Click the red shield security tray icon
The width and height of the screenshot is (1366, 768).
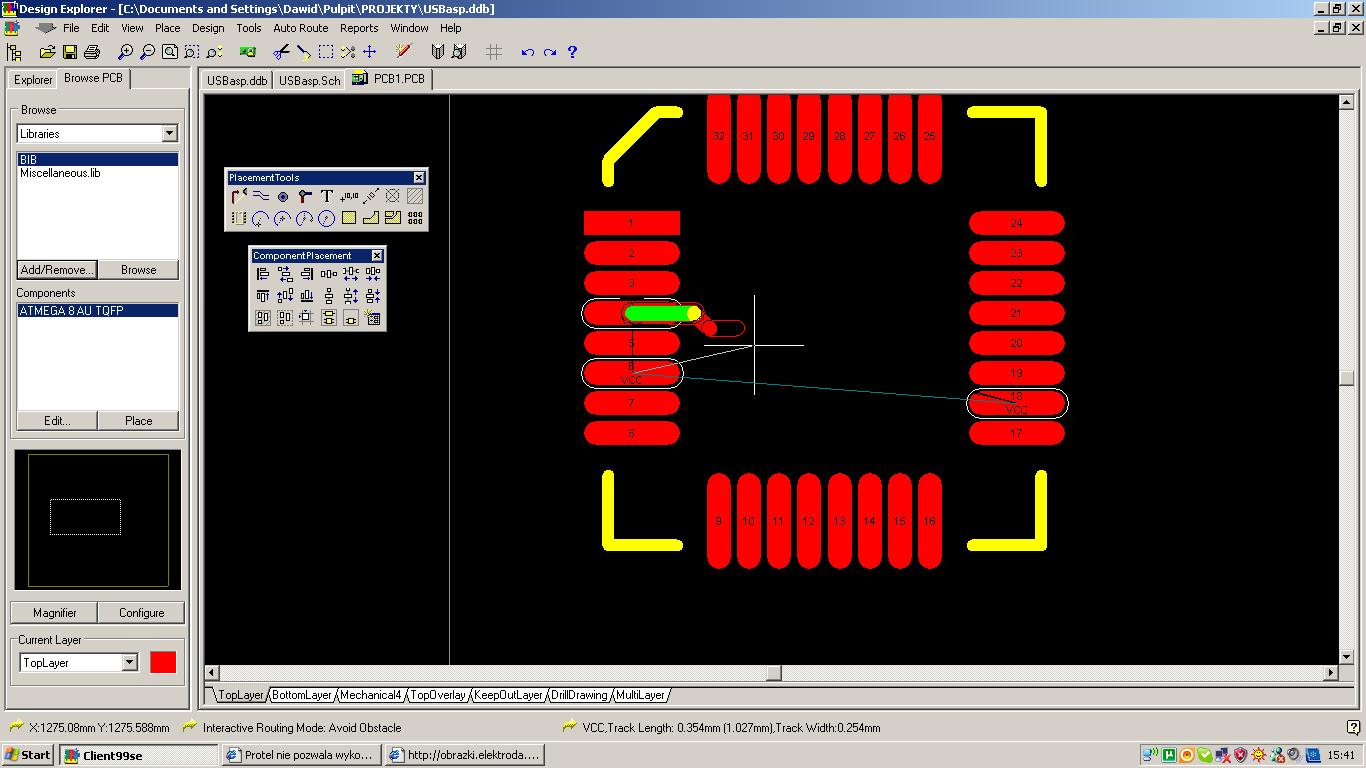pyautogui.click(x=1240, y=755)
